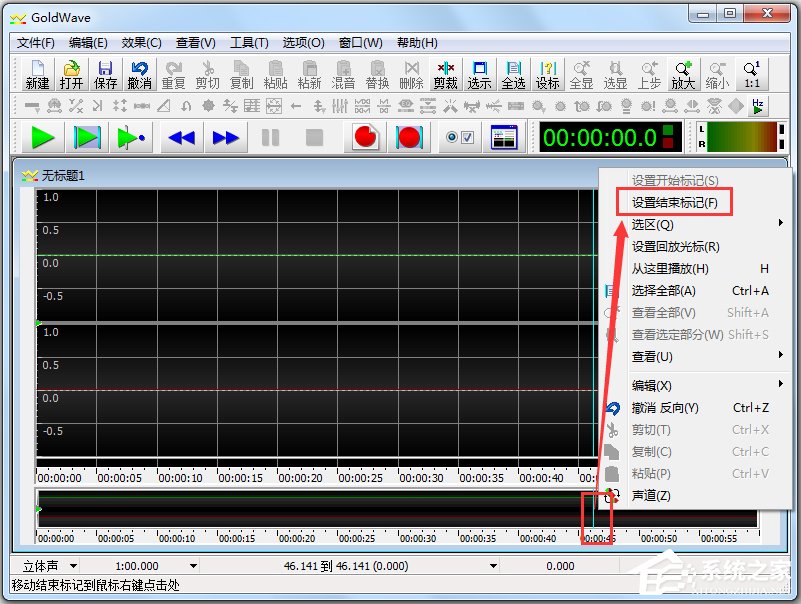The image size is (801, 604).
Task: Click the pause button
Action: tap(270, 137)
